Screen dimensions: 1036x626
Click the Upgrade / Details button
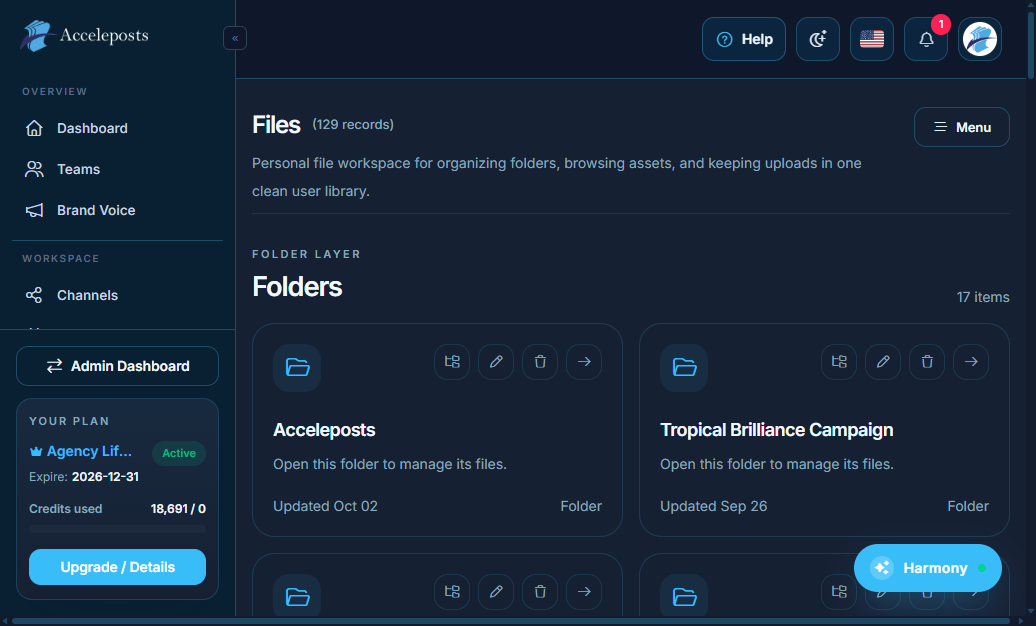[x=118, y=567]
